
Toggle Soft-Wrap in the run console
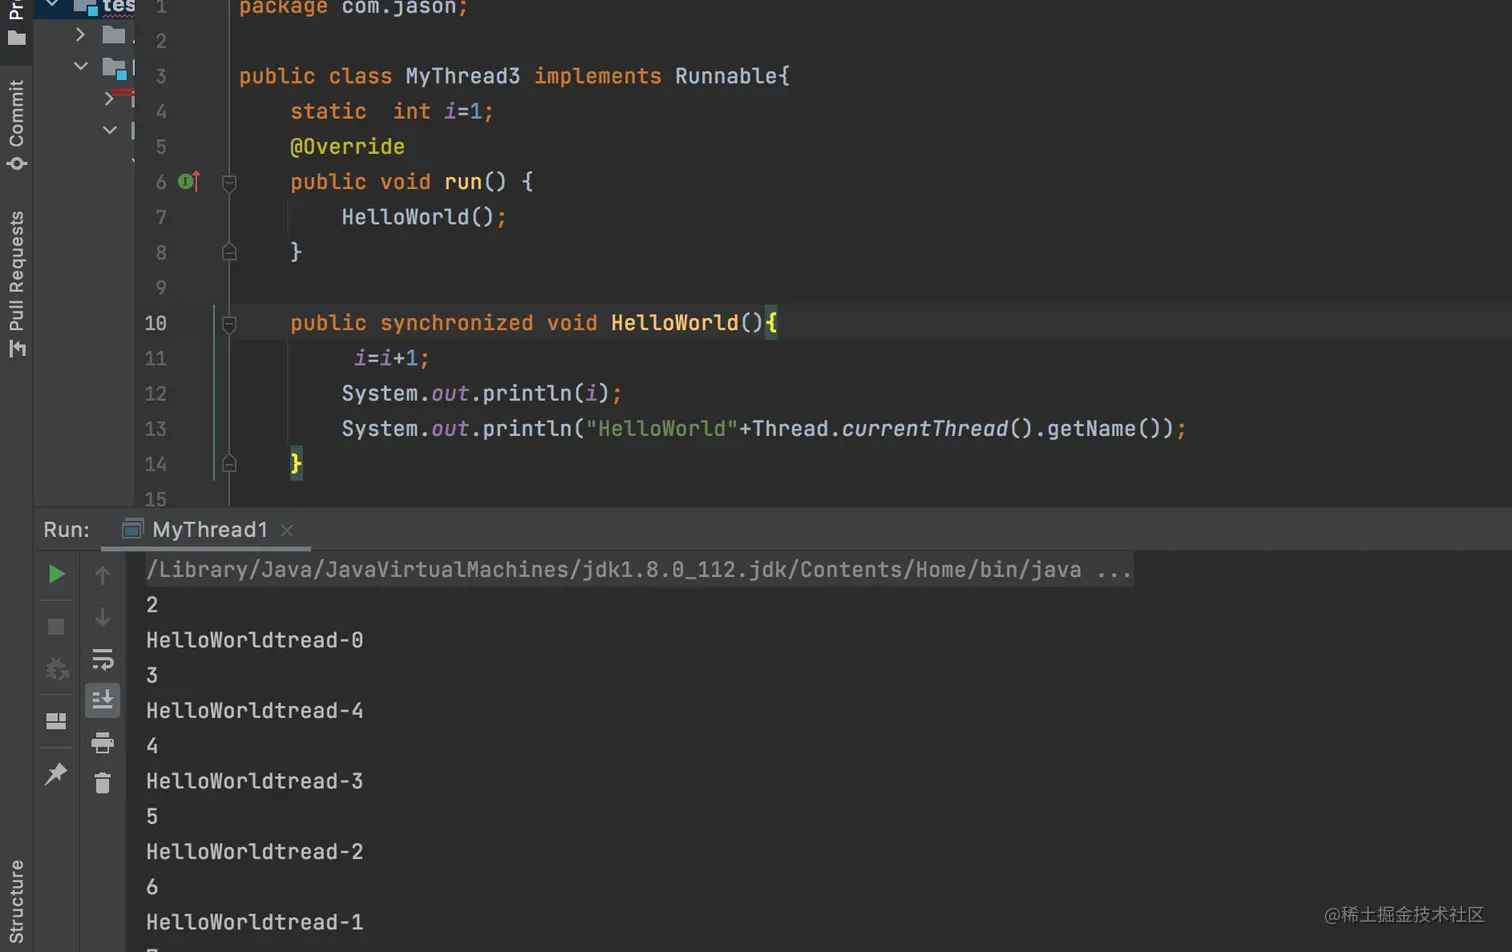102,659
